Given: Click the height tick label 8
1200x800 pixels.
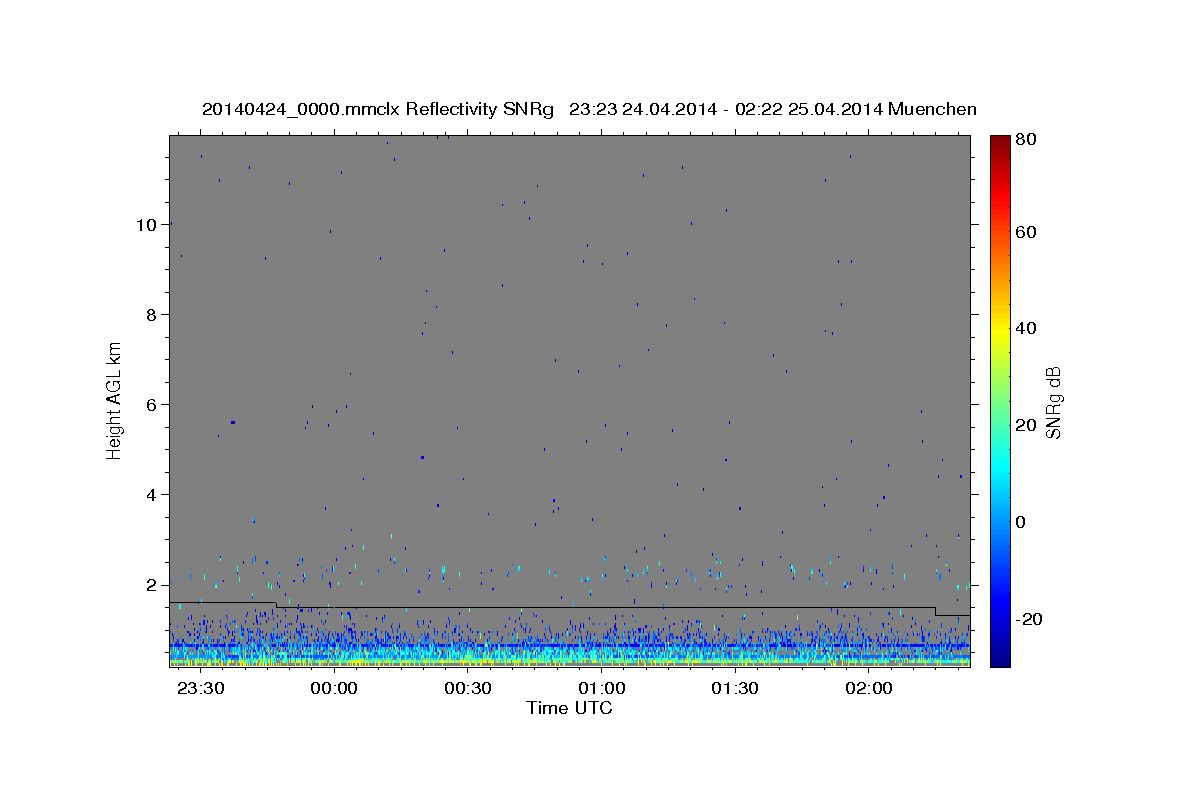Looking at the screenshot, I should (x=152, y=314).
